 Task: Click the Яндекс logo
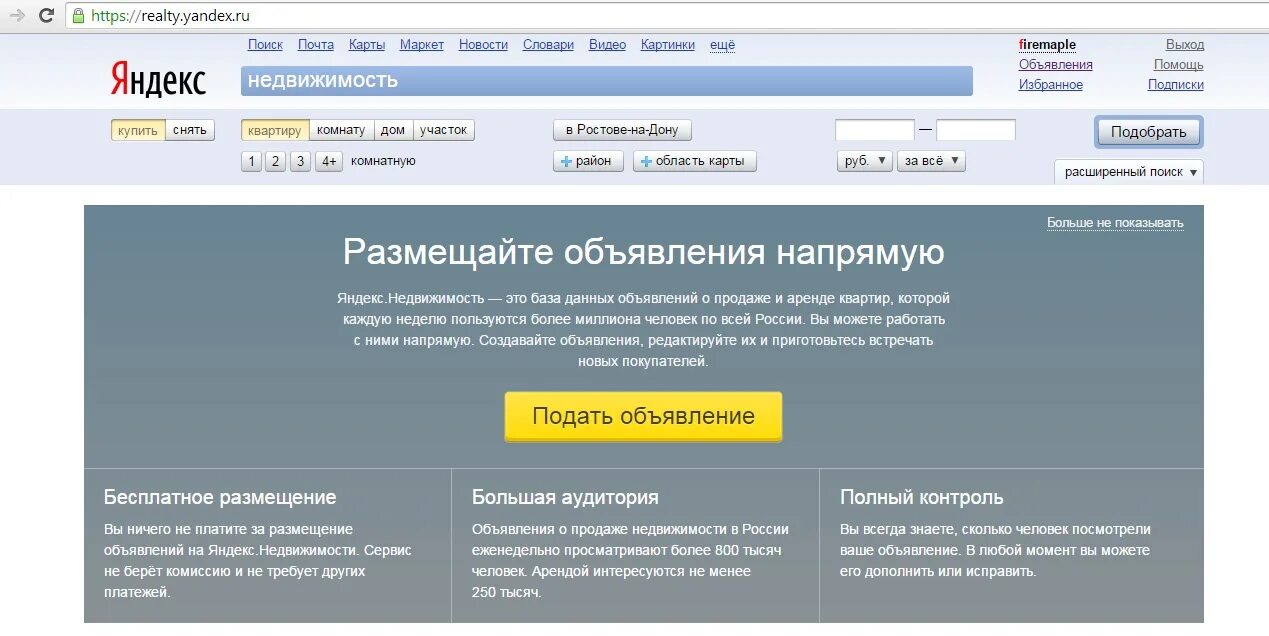pyautogui.click(x=158, y=81)
